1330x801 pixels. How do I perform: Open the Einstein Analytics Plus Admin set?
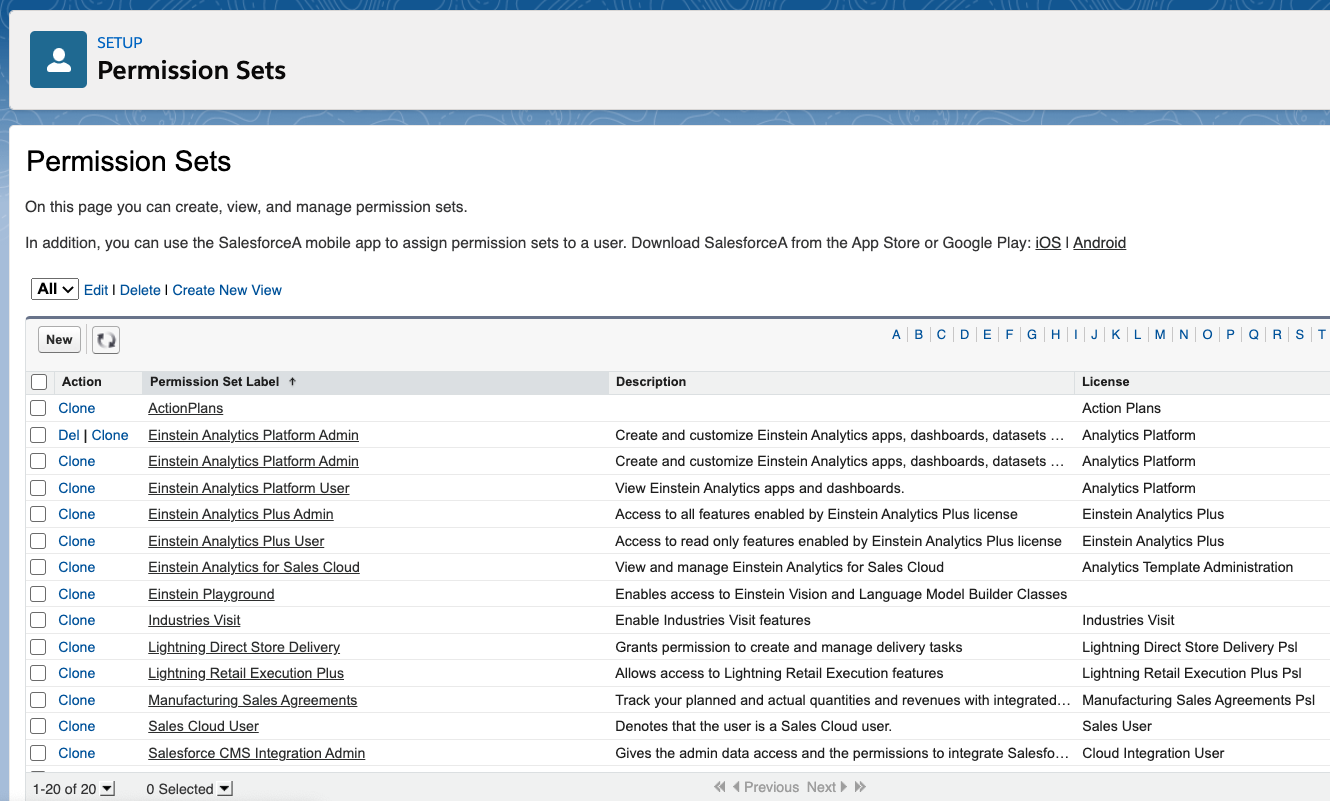pyautogui.click(x=241, y=514)
